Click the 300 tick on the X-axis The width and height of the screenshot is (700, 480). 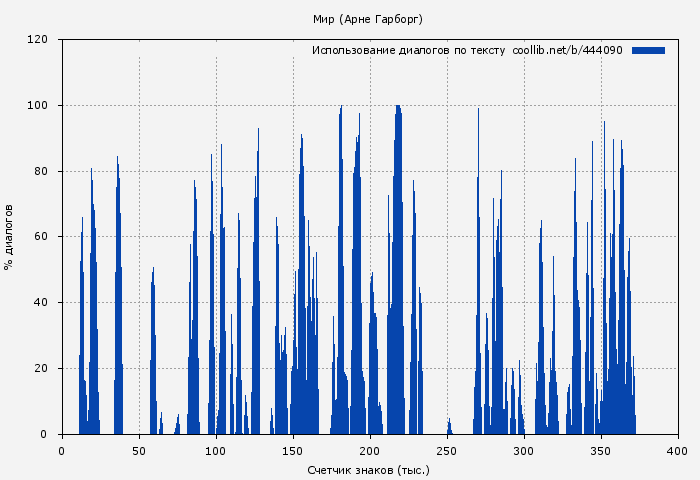point(524,451)
